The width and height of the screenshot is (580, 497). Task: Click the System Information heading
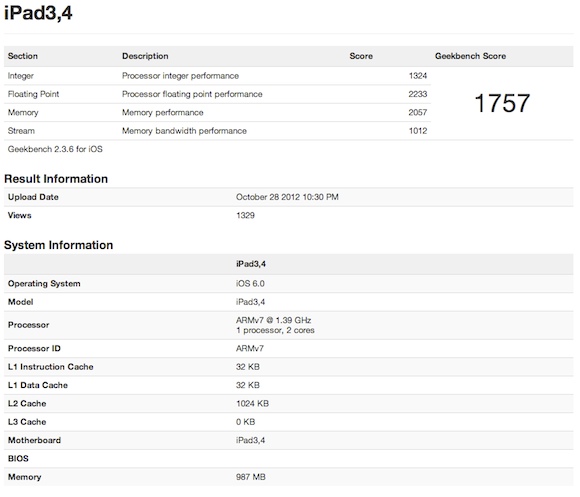coord(58,245)
